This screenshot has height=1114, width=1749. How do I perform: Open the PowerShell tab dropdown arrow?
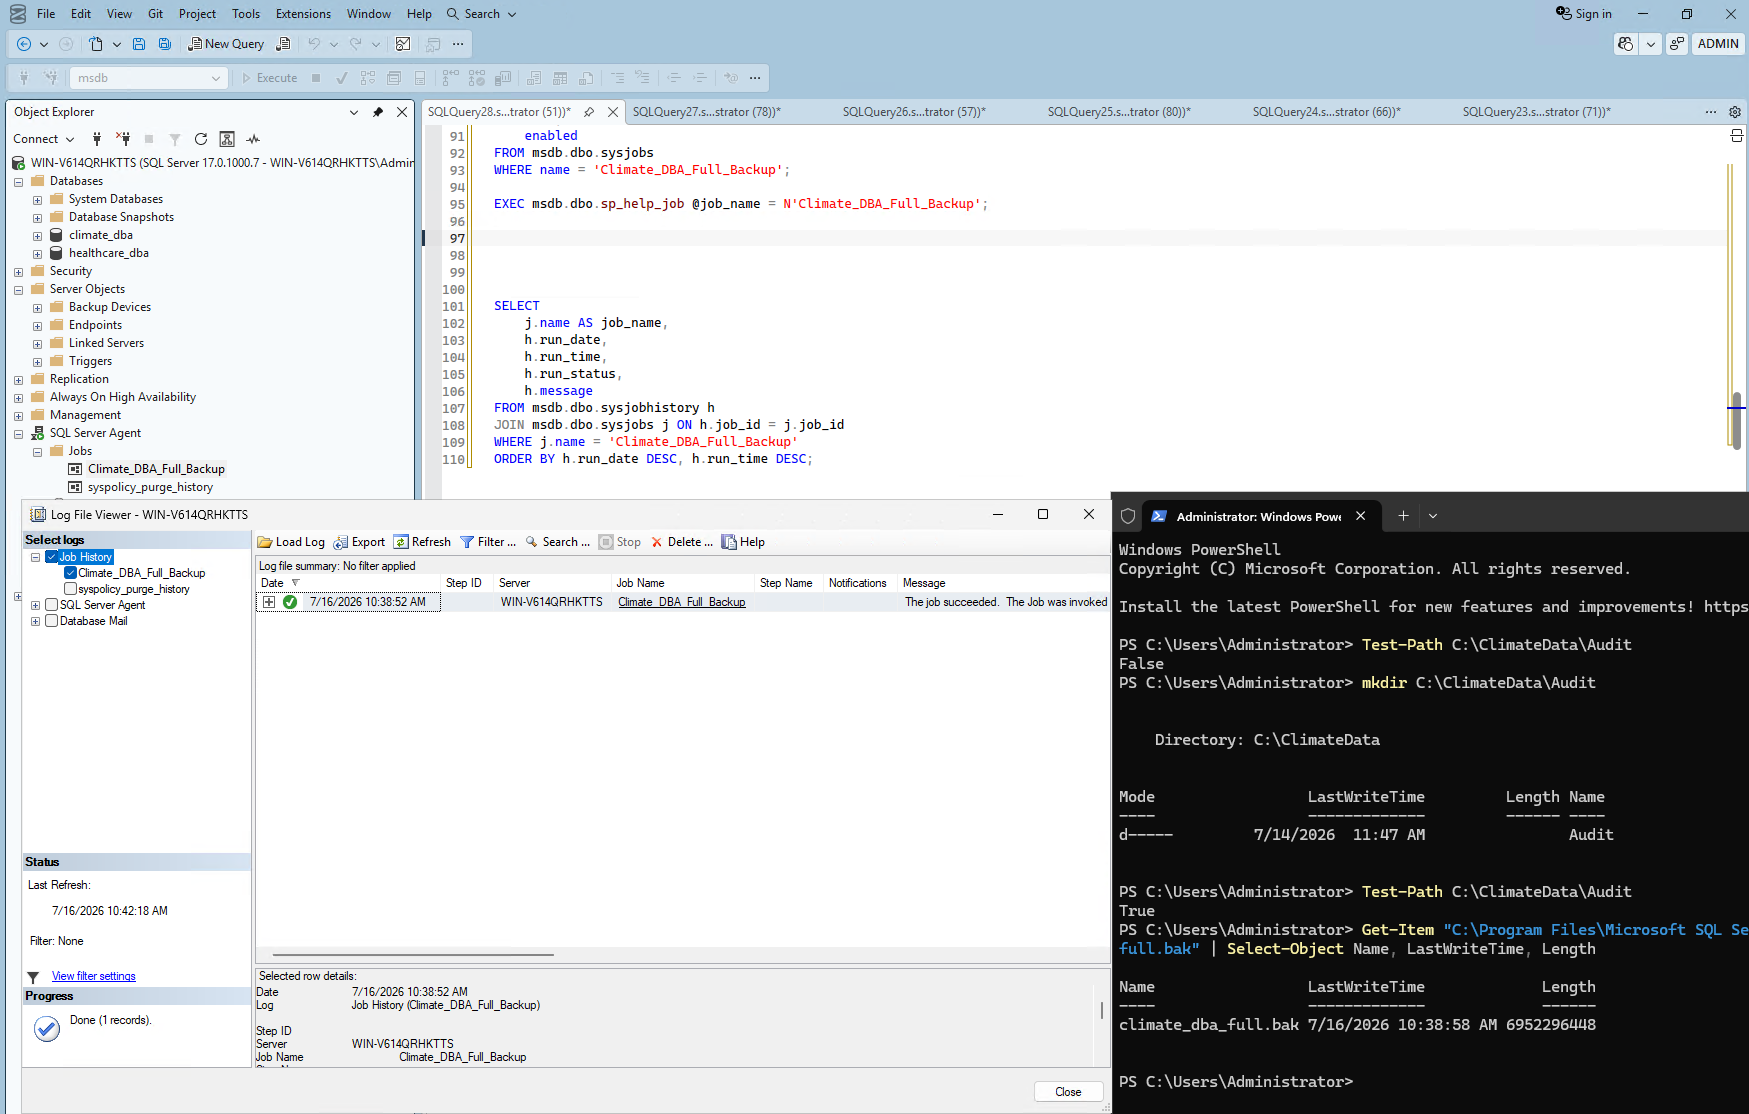click(1433, 516)
